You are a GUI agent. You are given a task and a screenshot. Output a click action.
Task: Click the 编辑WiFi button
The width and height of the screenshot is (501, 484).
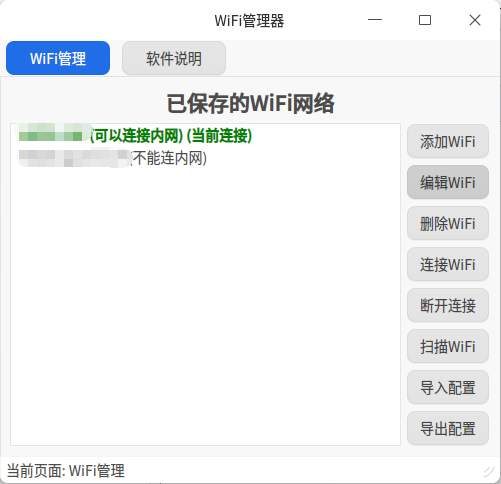(x=448, y=182)
